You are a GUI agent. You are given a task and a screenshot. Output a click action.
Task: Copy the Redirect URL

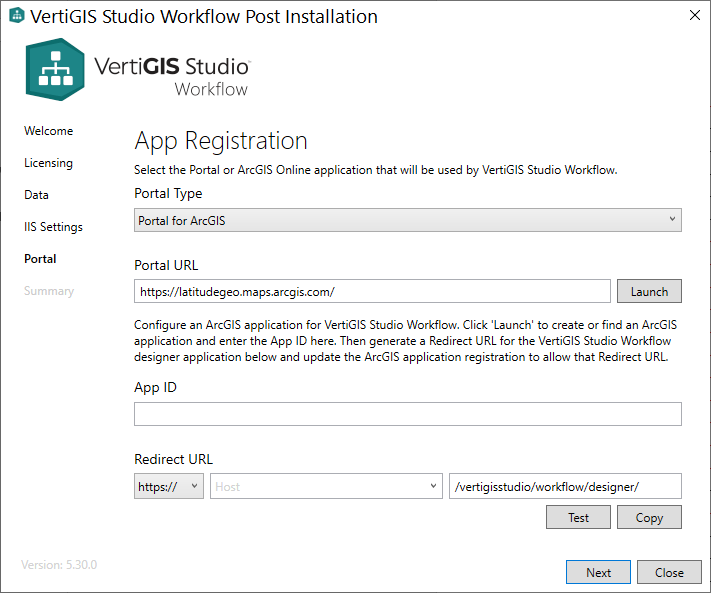pos(649,517)
